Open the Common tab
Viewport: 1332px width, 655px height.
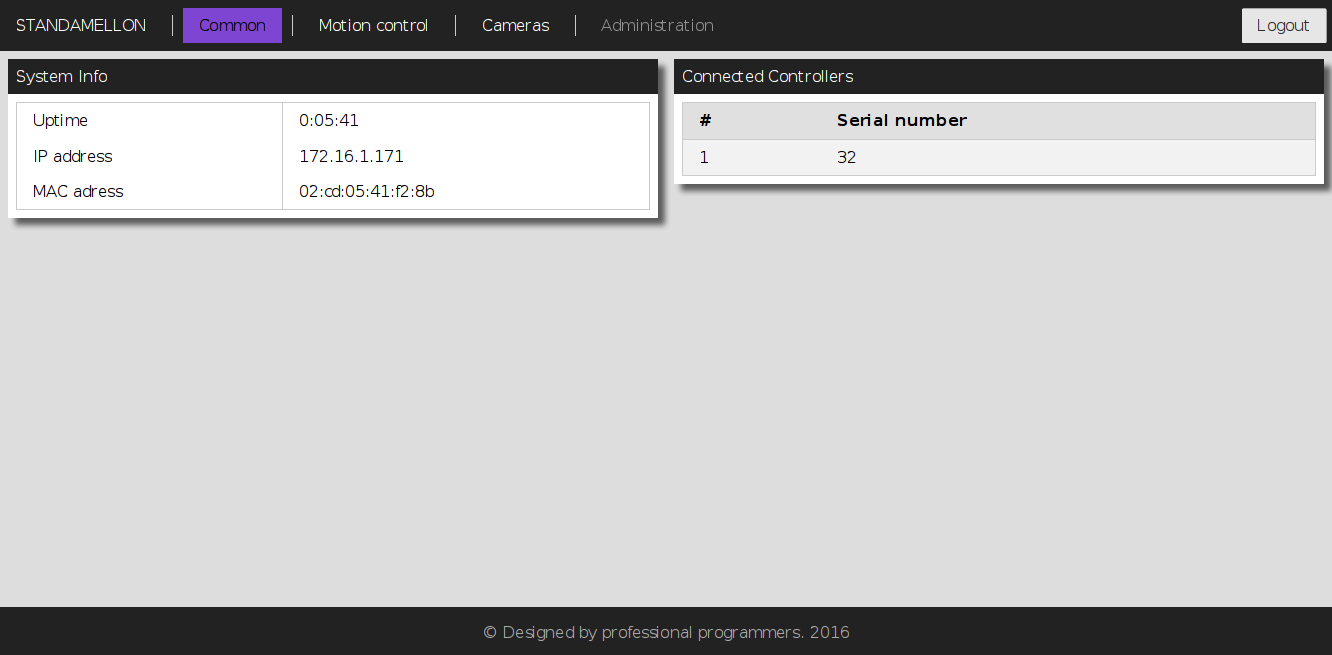tap(232, 26)
